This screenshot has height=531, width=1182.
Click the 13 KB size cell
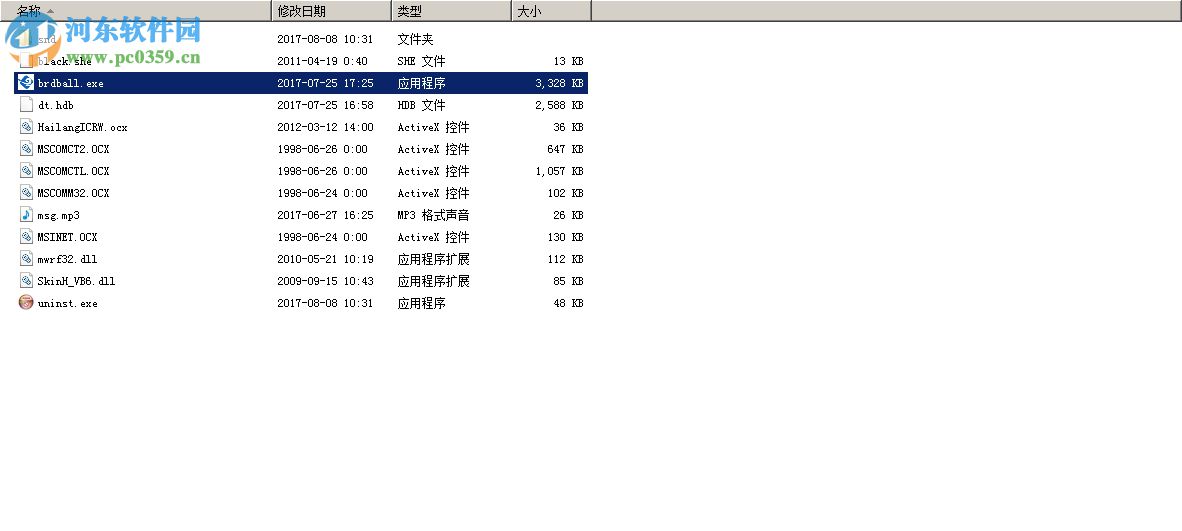568,61
